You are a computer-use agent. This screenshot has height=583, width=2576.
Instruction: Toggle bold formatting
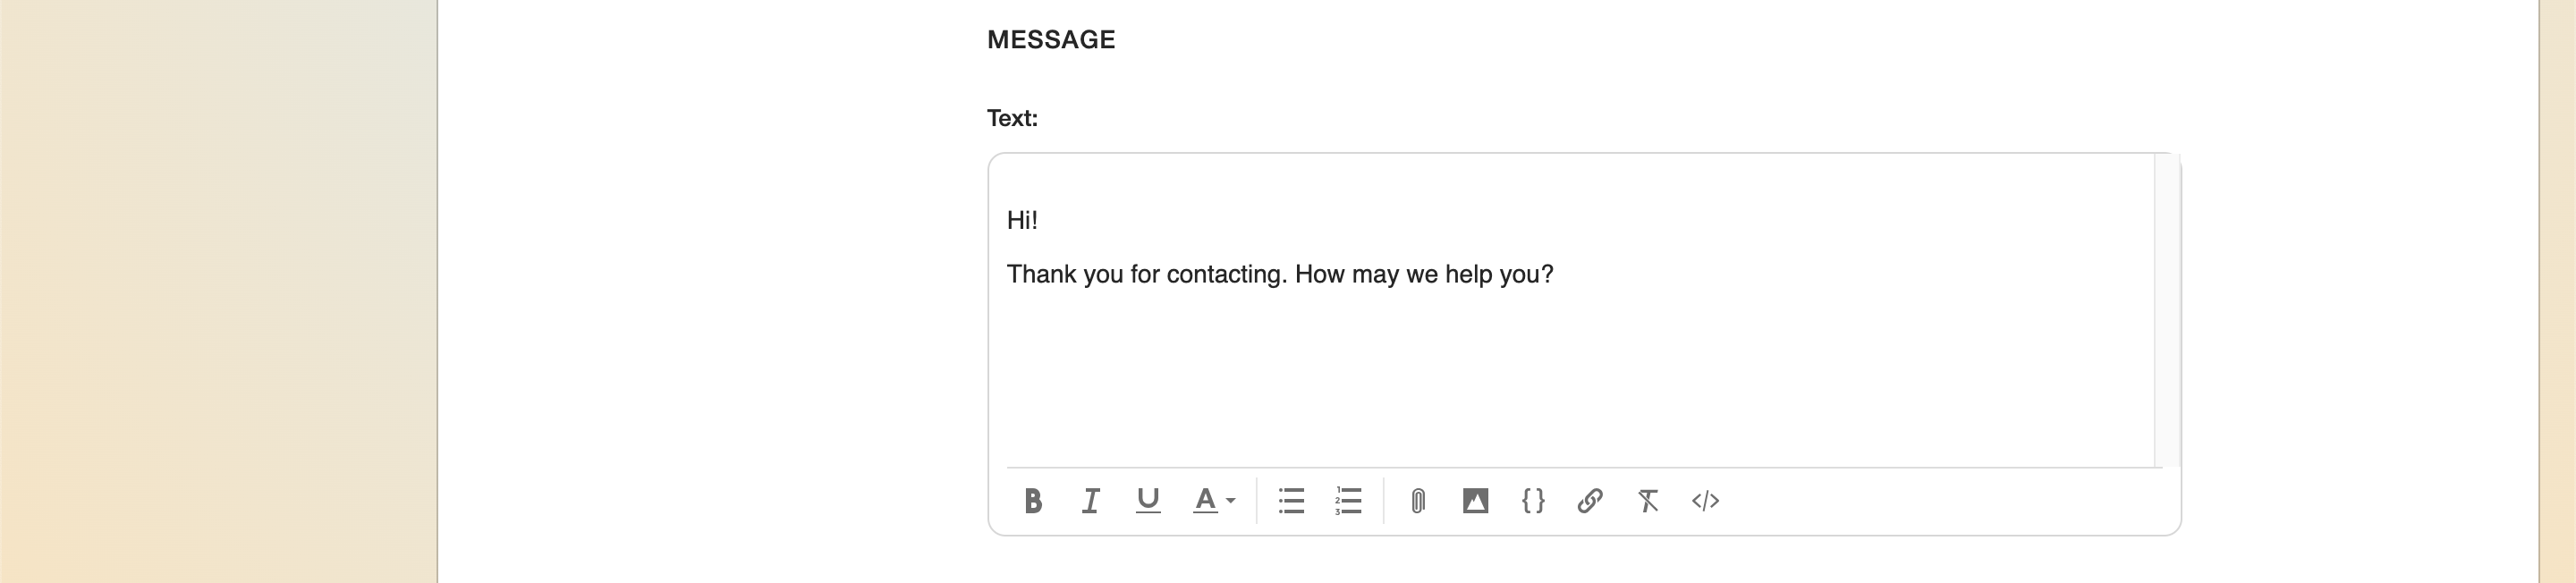pyautogui.click(x=1033, y=501)
